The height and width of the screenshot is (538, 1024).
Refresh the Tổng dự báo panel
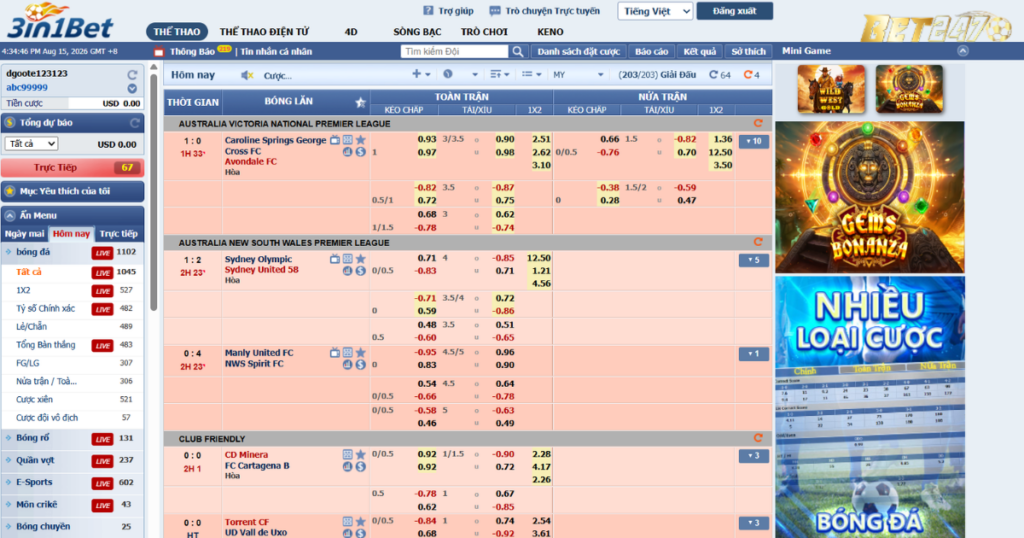(x=135, y=123)
